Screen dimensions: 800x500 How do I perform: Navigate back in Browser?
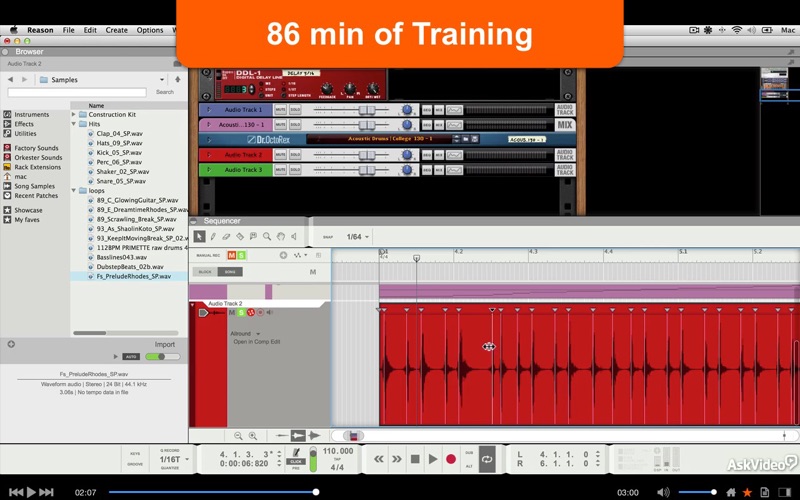pos(10,80)
